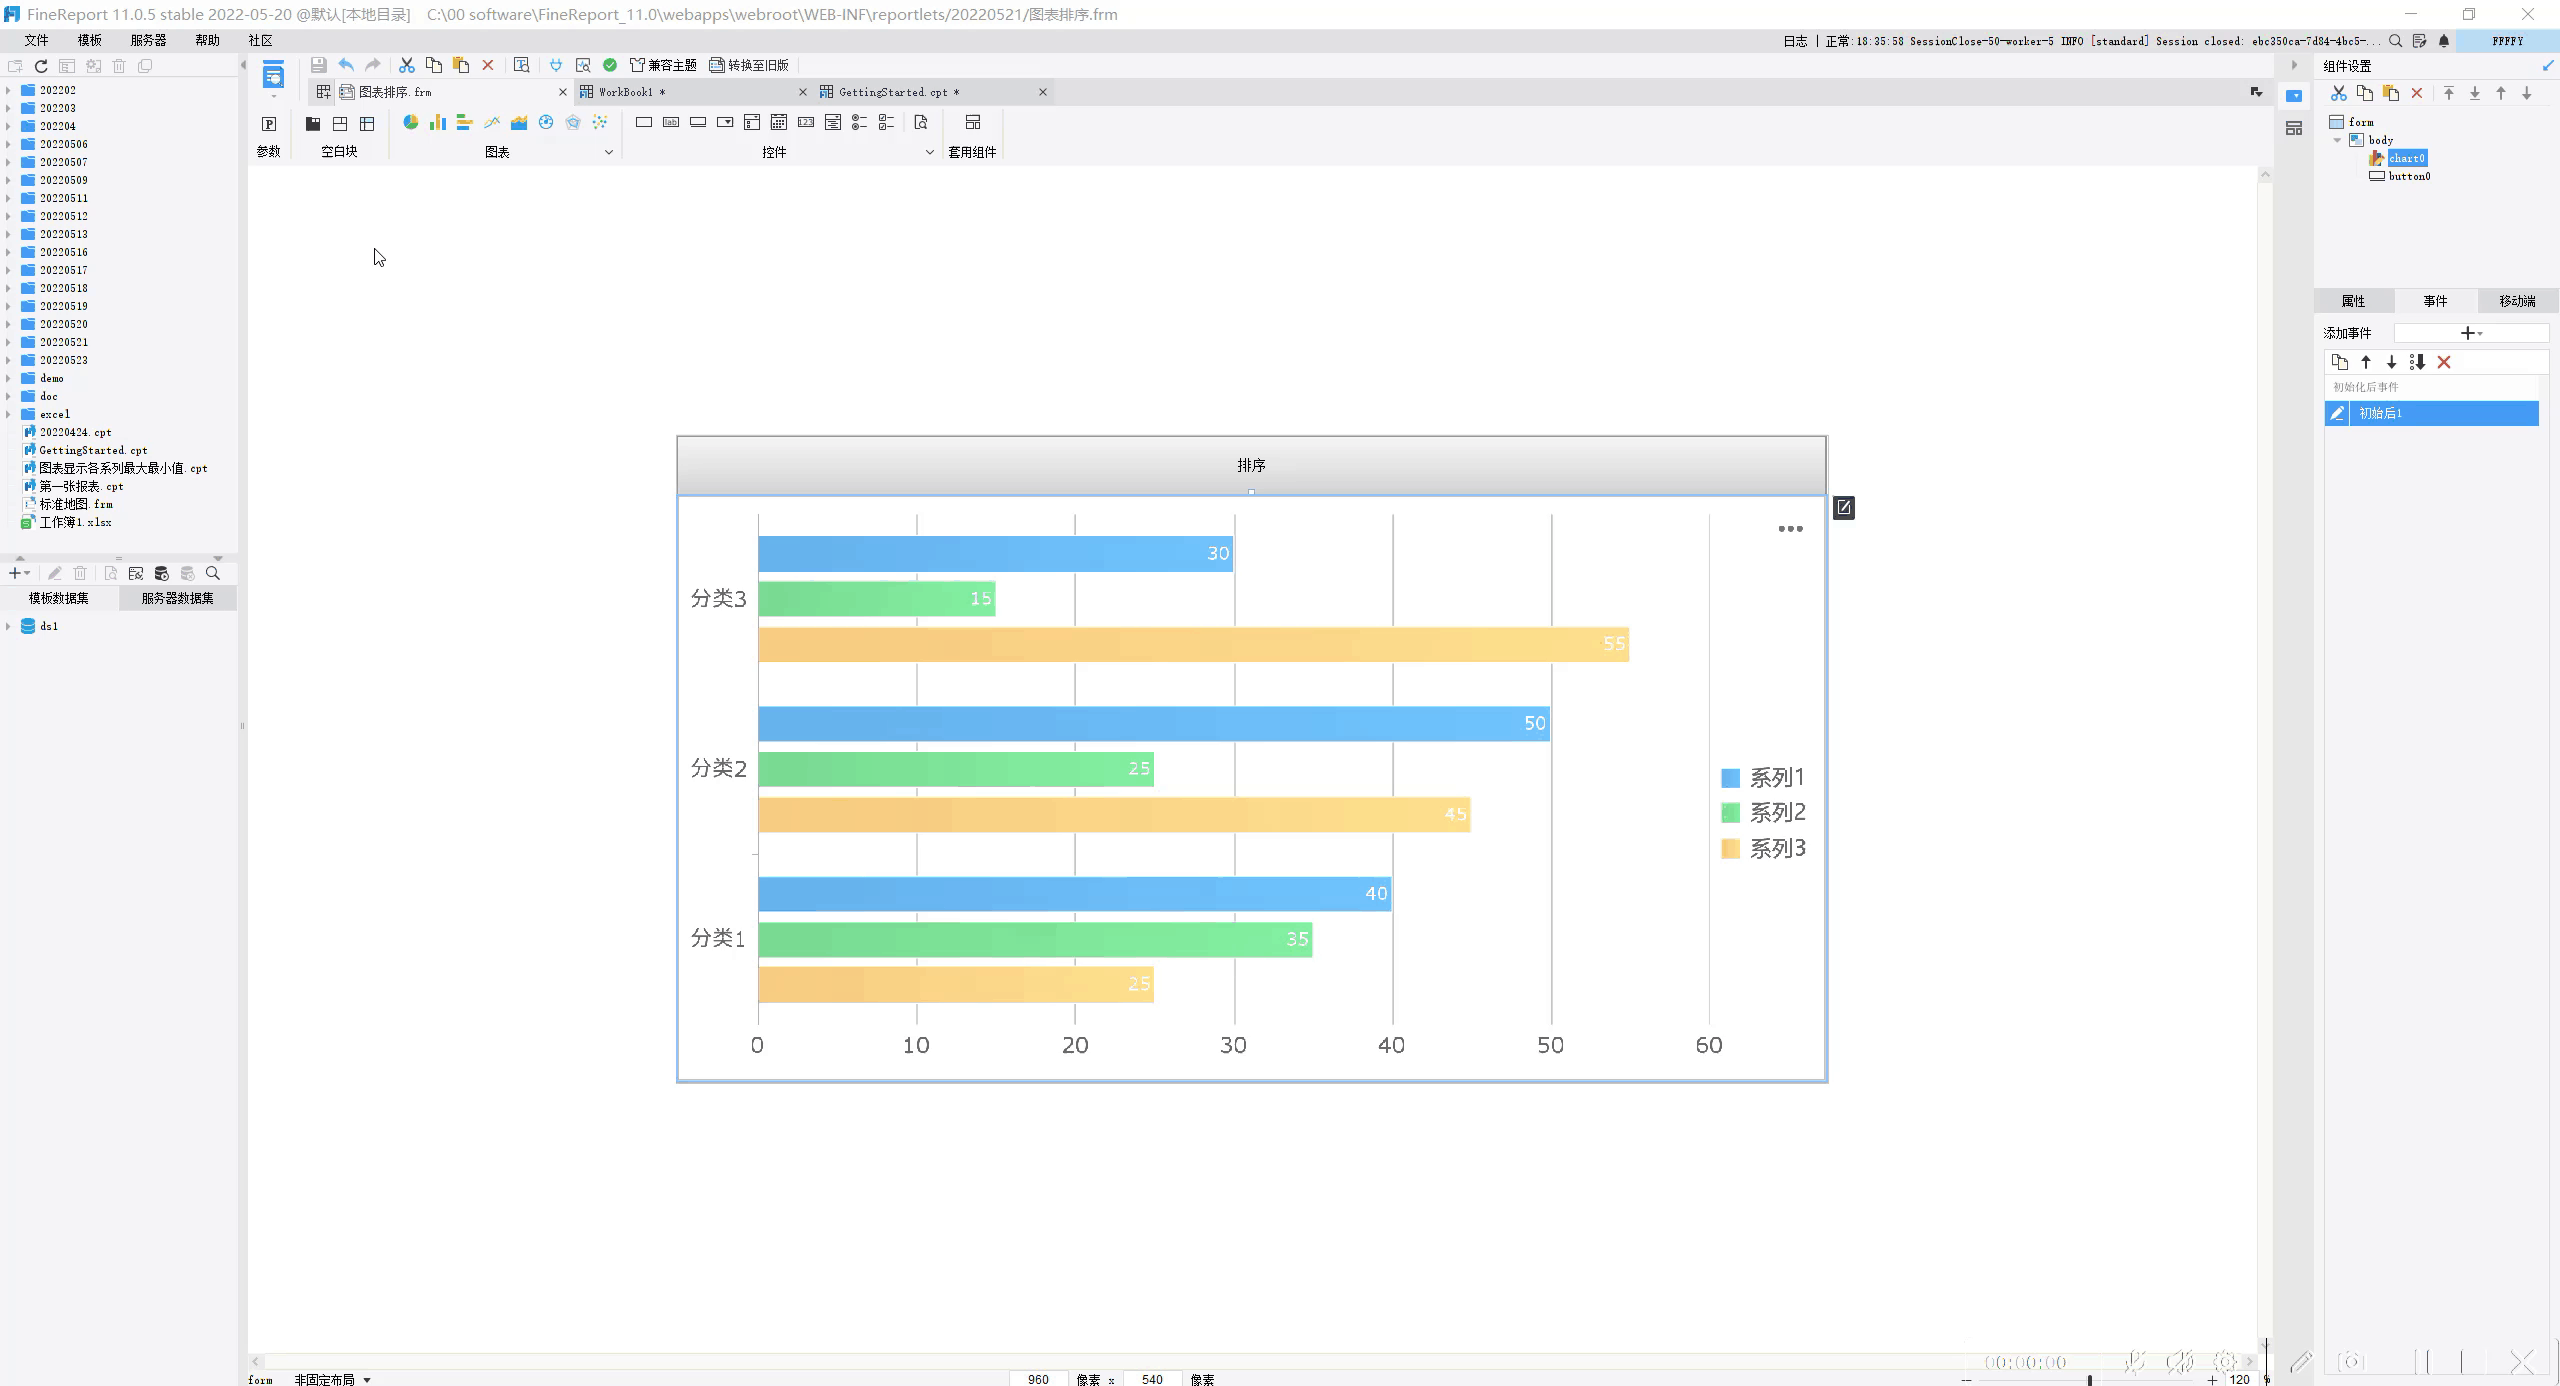
Task: Click the radio button group widget icon
Action: pos(859,122)
